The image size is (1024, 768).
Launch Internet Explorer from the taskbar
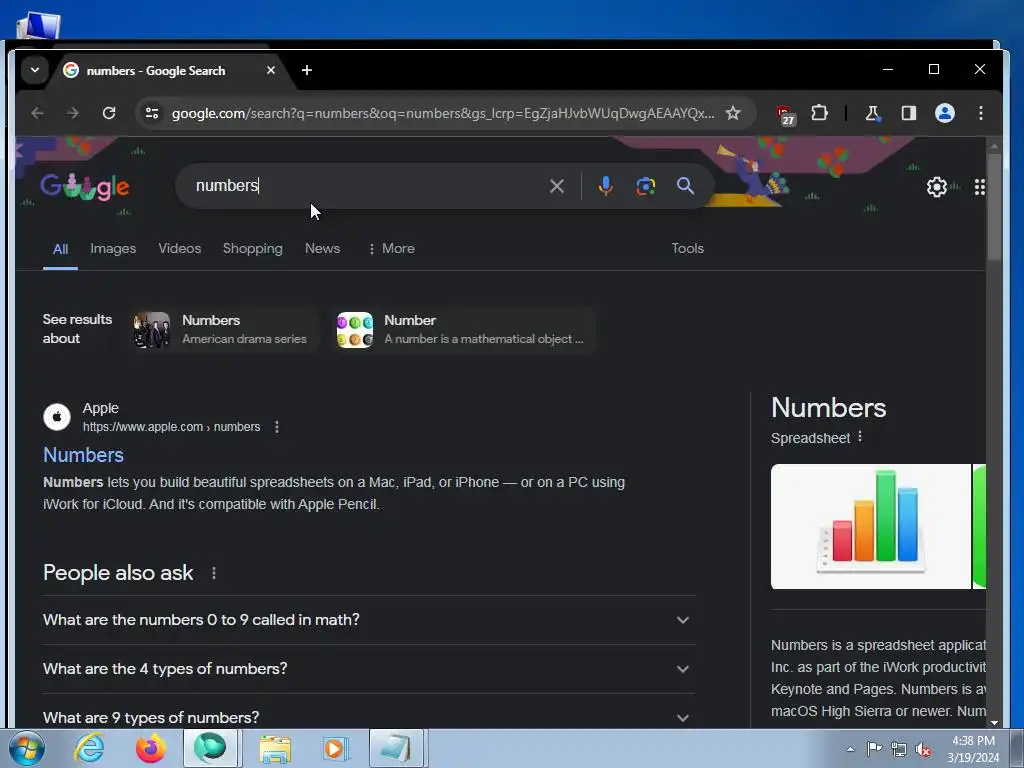[89, 748]
